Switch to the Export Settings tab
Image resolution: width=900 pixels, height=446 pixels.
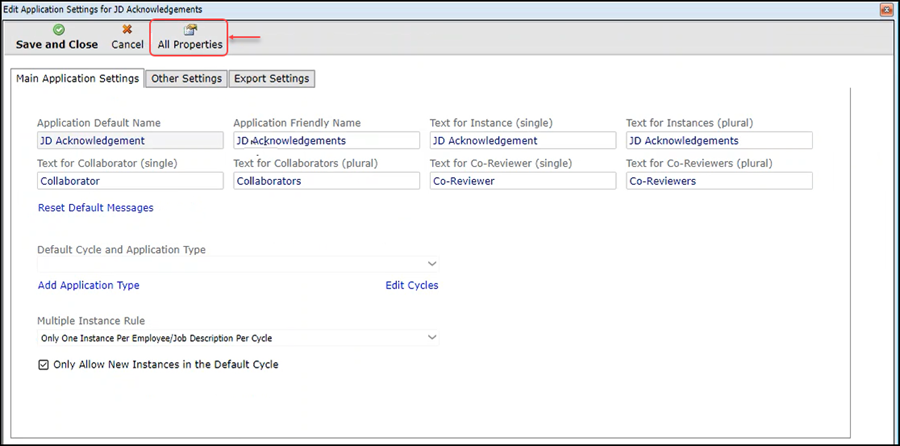click(271, 79)
